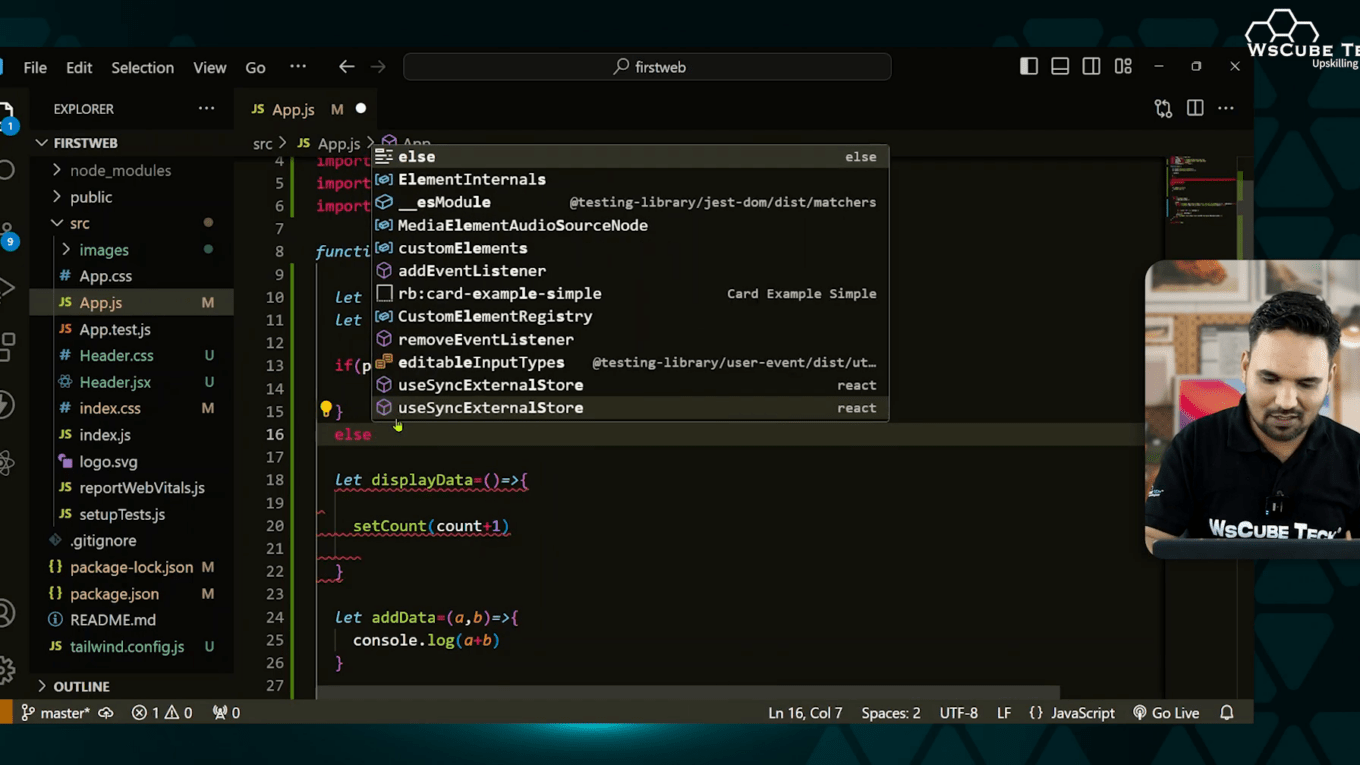
Task: Open setupTests.js in the explorer
Action: (122, 515)
